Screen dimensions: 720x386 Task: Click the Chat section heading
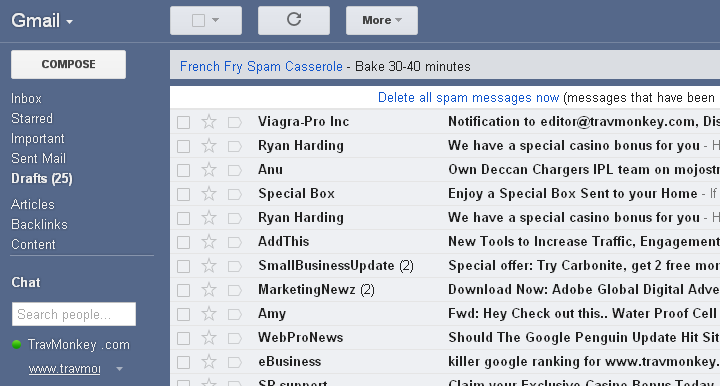click(x=26, y=282)
